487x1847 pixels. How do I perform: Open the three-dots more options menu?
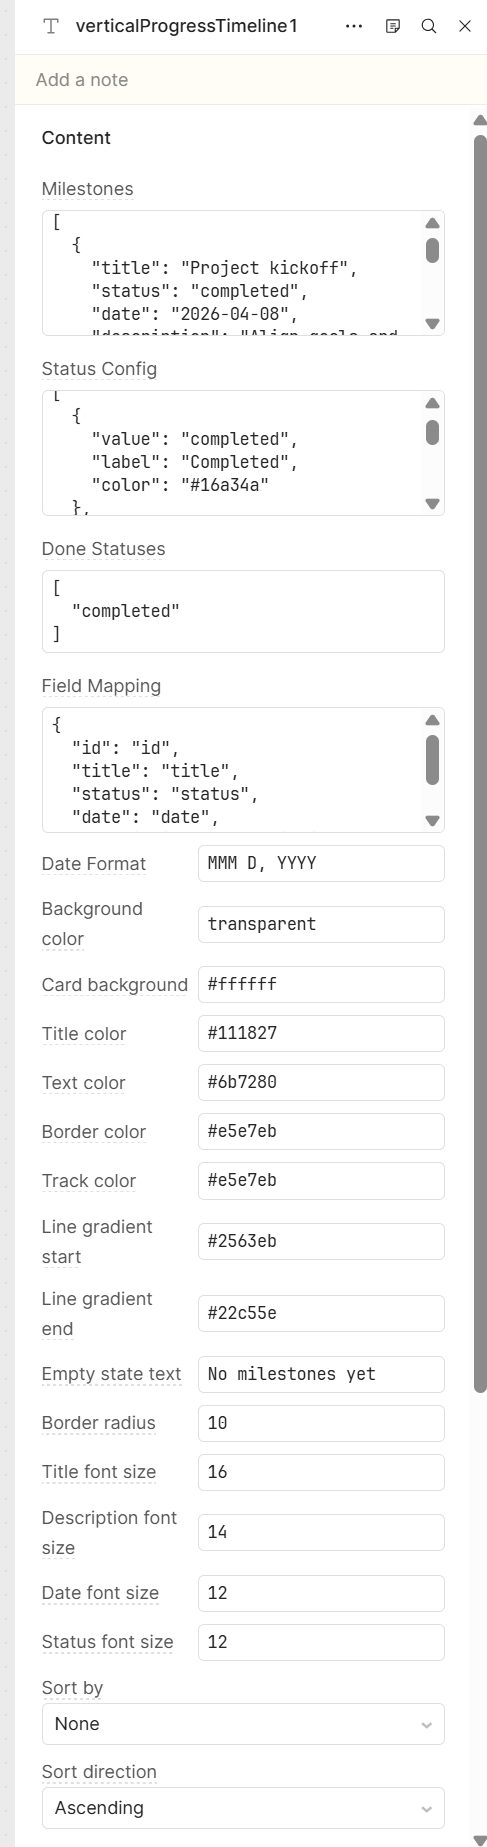pos(354,27)
